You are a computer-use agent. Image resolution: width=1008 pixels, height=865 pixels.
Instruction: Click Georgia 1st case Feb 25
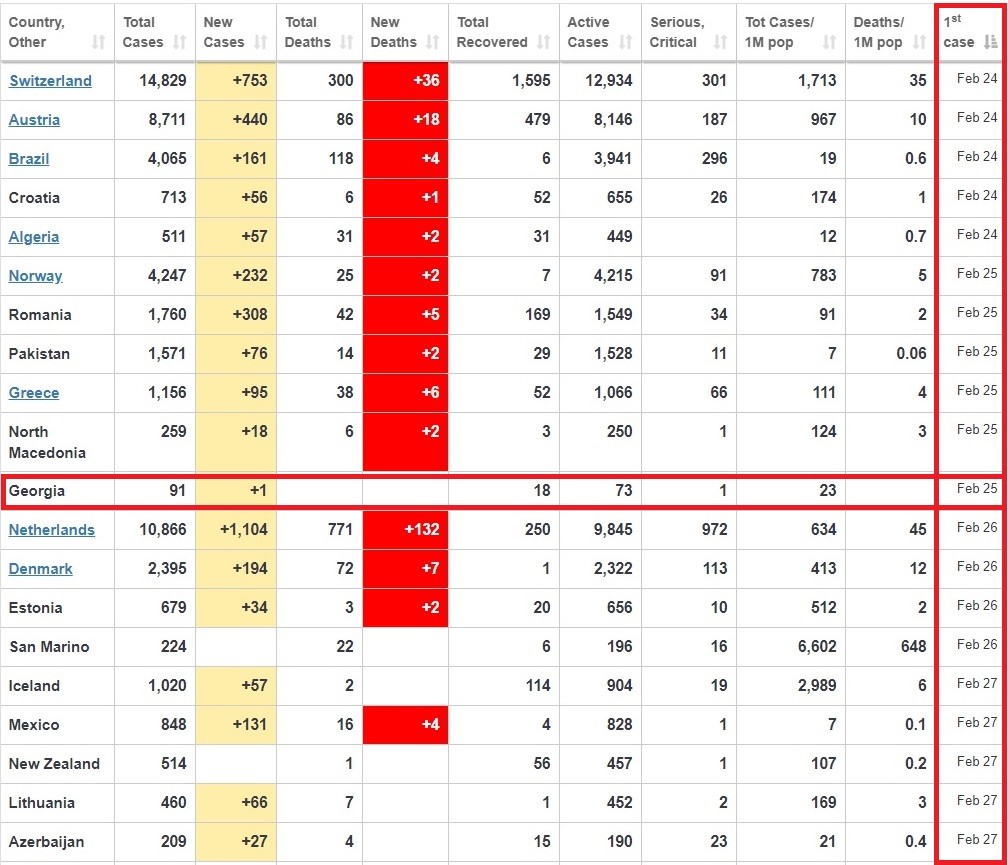point(977,489)
